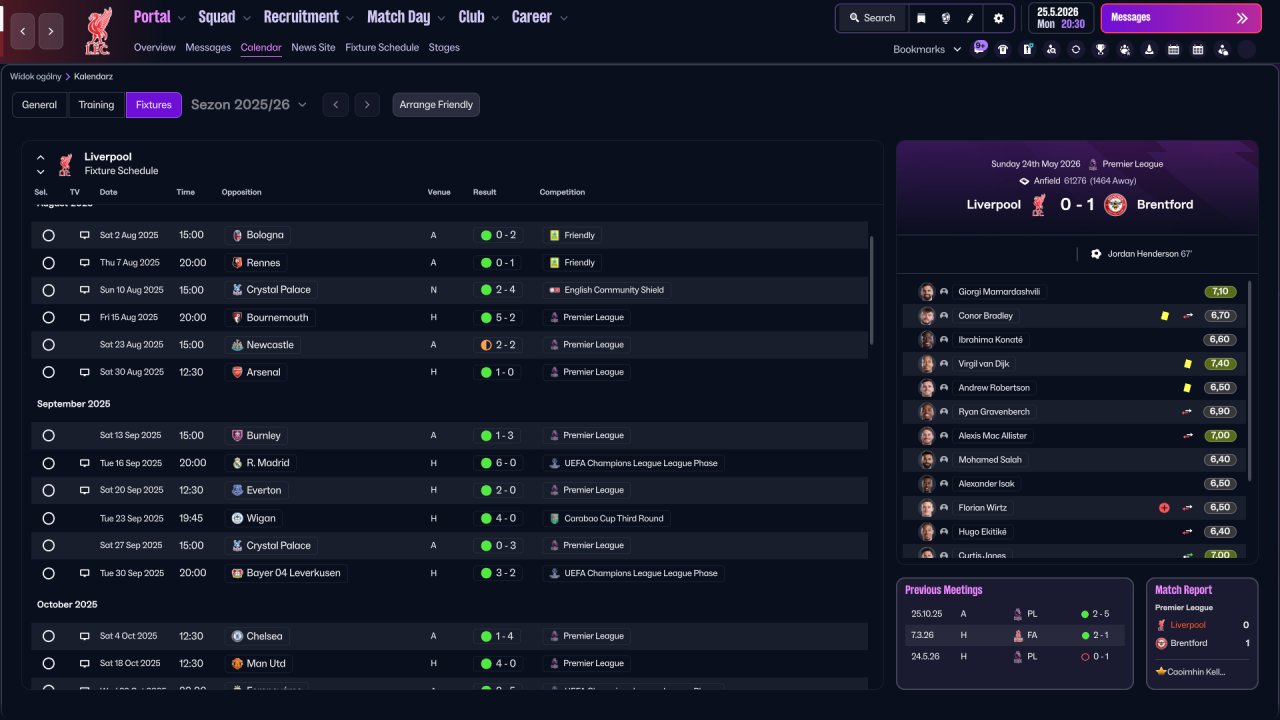Click the injury icon for Florian Wirtz

tap(1164, 508)
